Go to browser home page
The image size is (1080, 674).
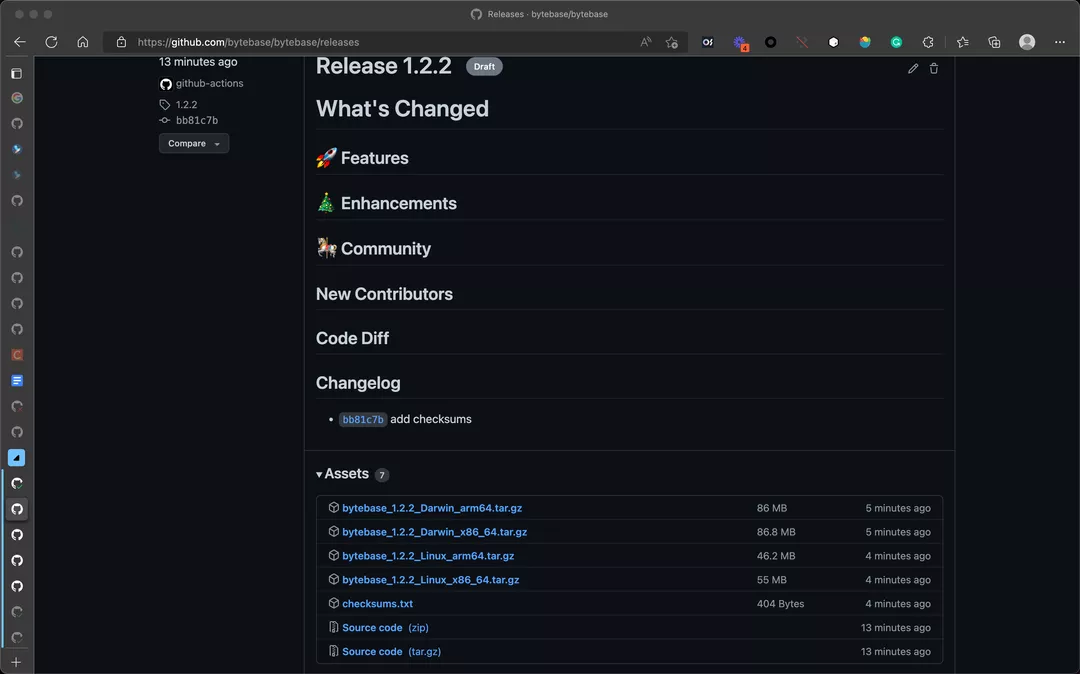click(83, 42)
